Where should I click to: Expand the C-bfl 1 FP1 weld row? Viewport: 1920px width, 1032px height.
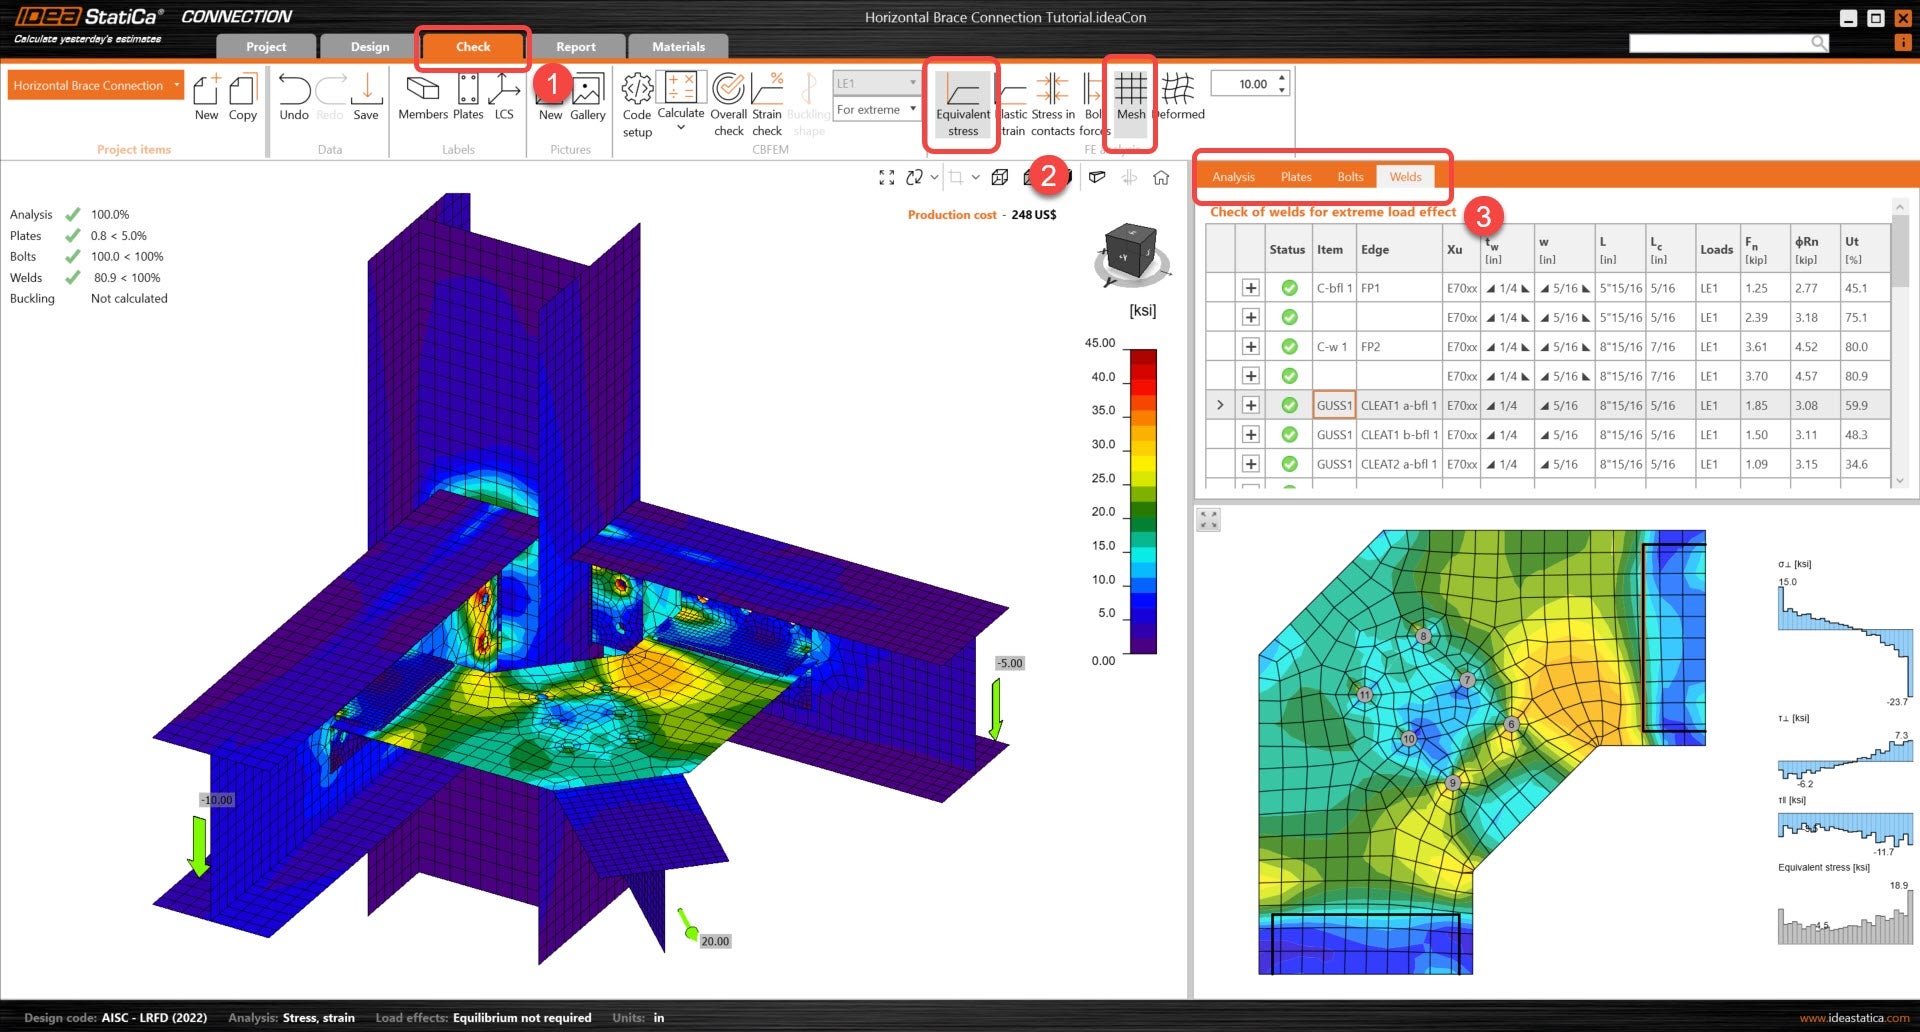tap(1250, 288)
